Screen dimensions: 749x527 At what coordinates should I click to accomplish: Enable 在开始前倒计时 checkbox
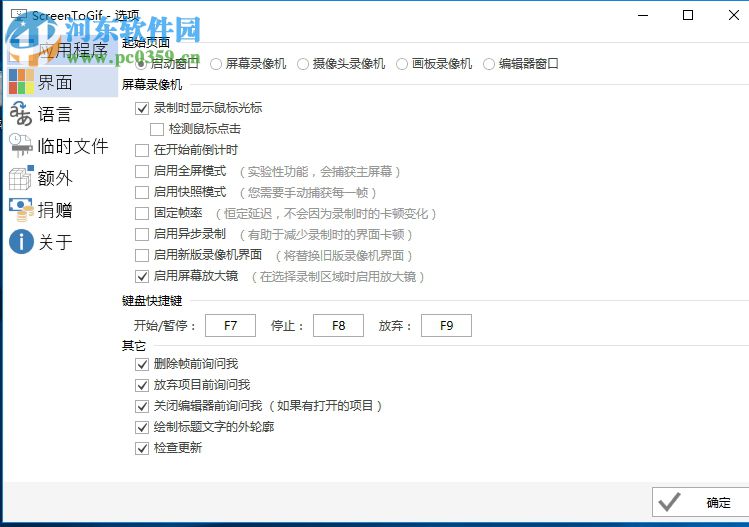(142, 151)
